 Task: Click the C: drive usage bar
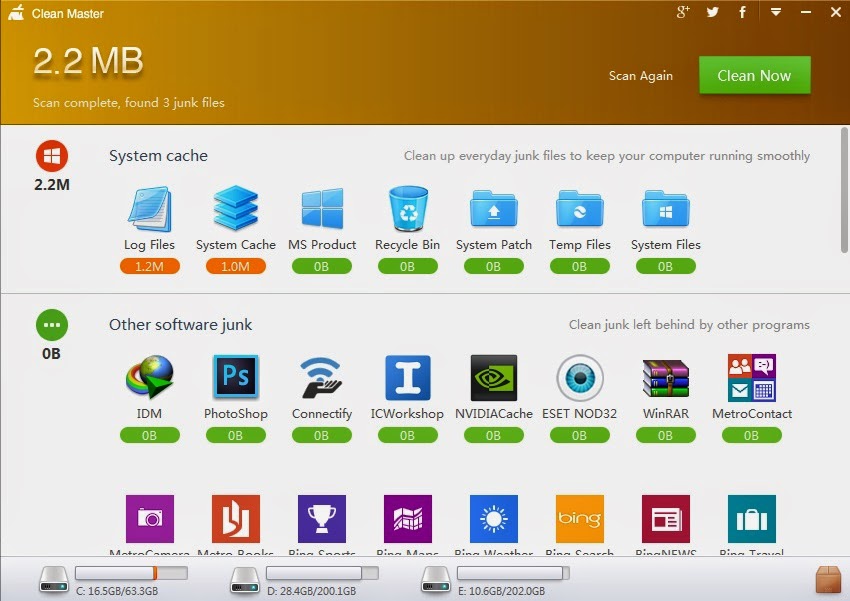[131, 573]
